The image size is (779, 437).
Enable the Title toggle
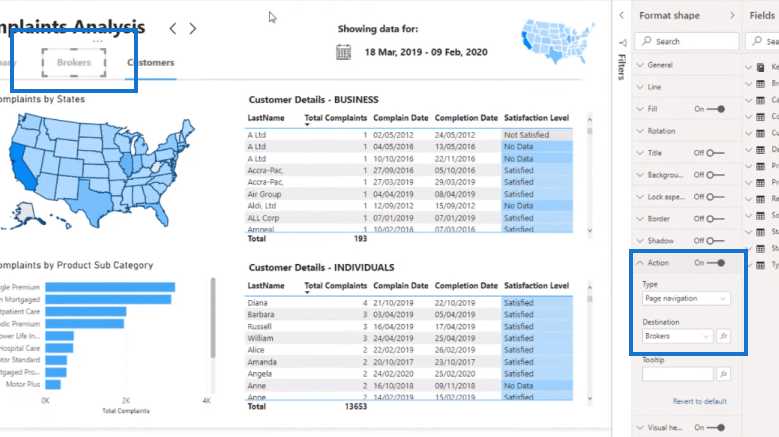click(x=716, y=153)
